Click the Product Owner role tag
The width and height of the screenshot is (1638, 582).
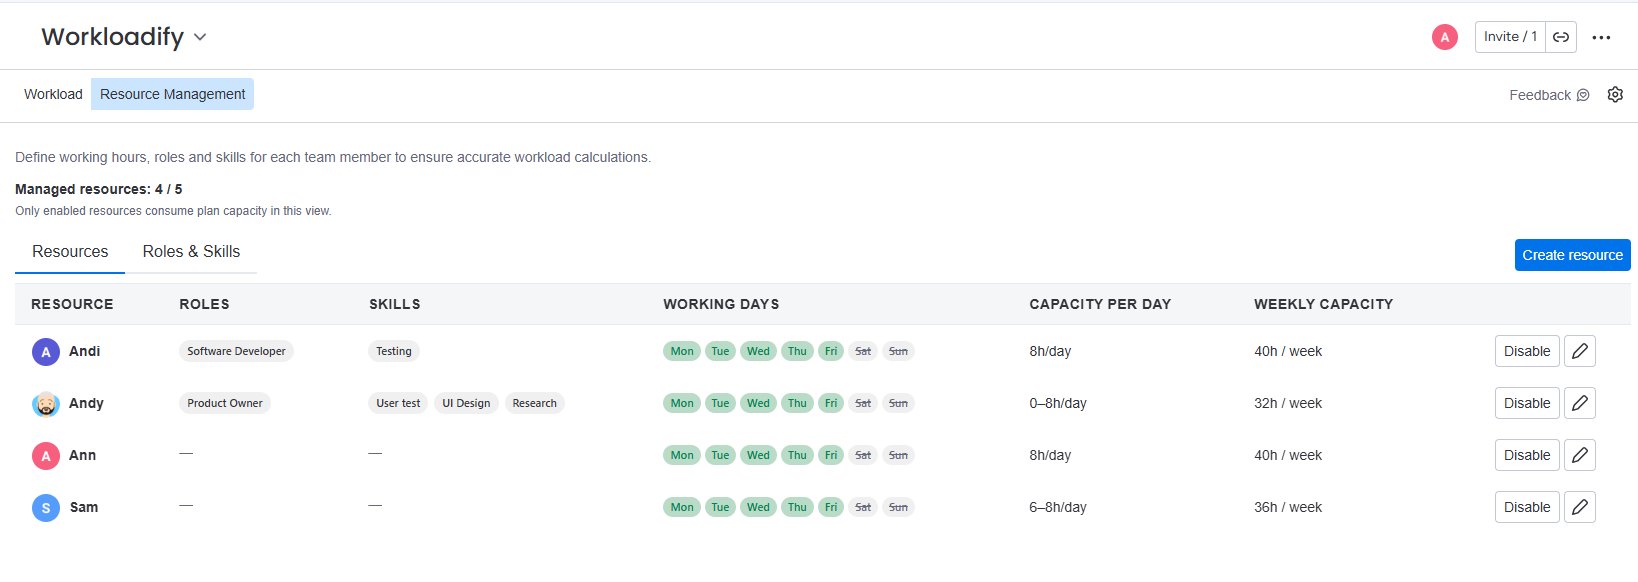[225, 403]
